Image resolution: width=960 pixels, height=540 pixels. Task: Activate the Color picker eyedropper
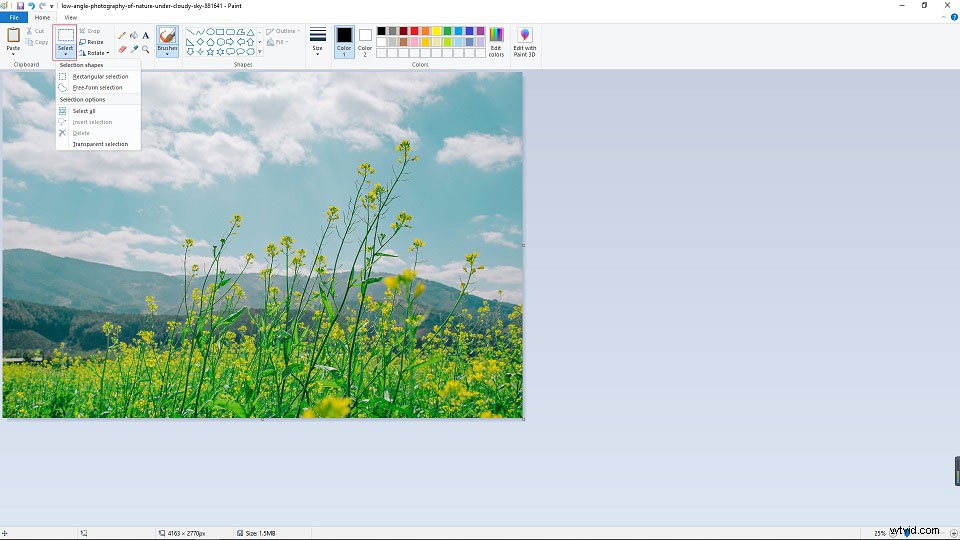[134, 49]
